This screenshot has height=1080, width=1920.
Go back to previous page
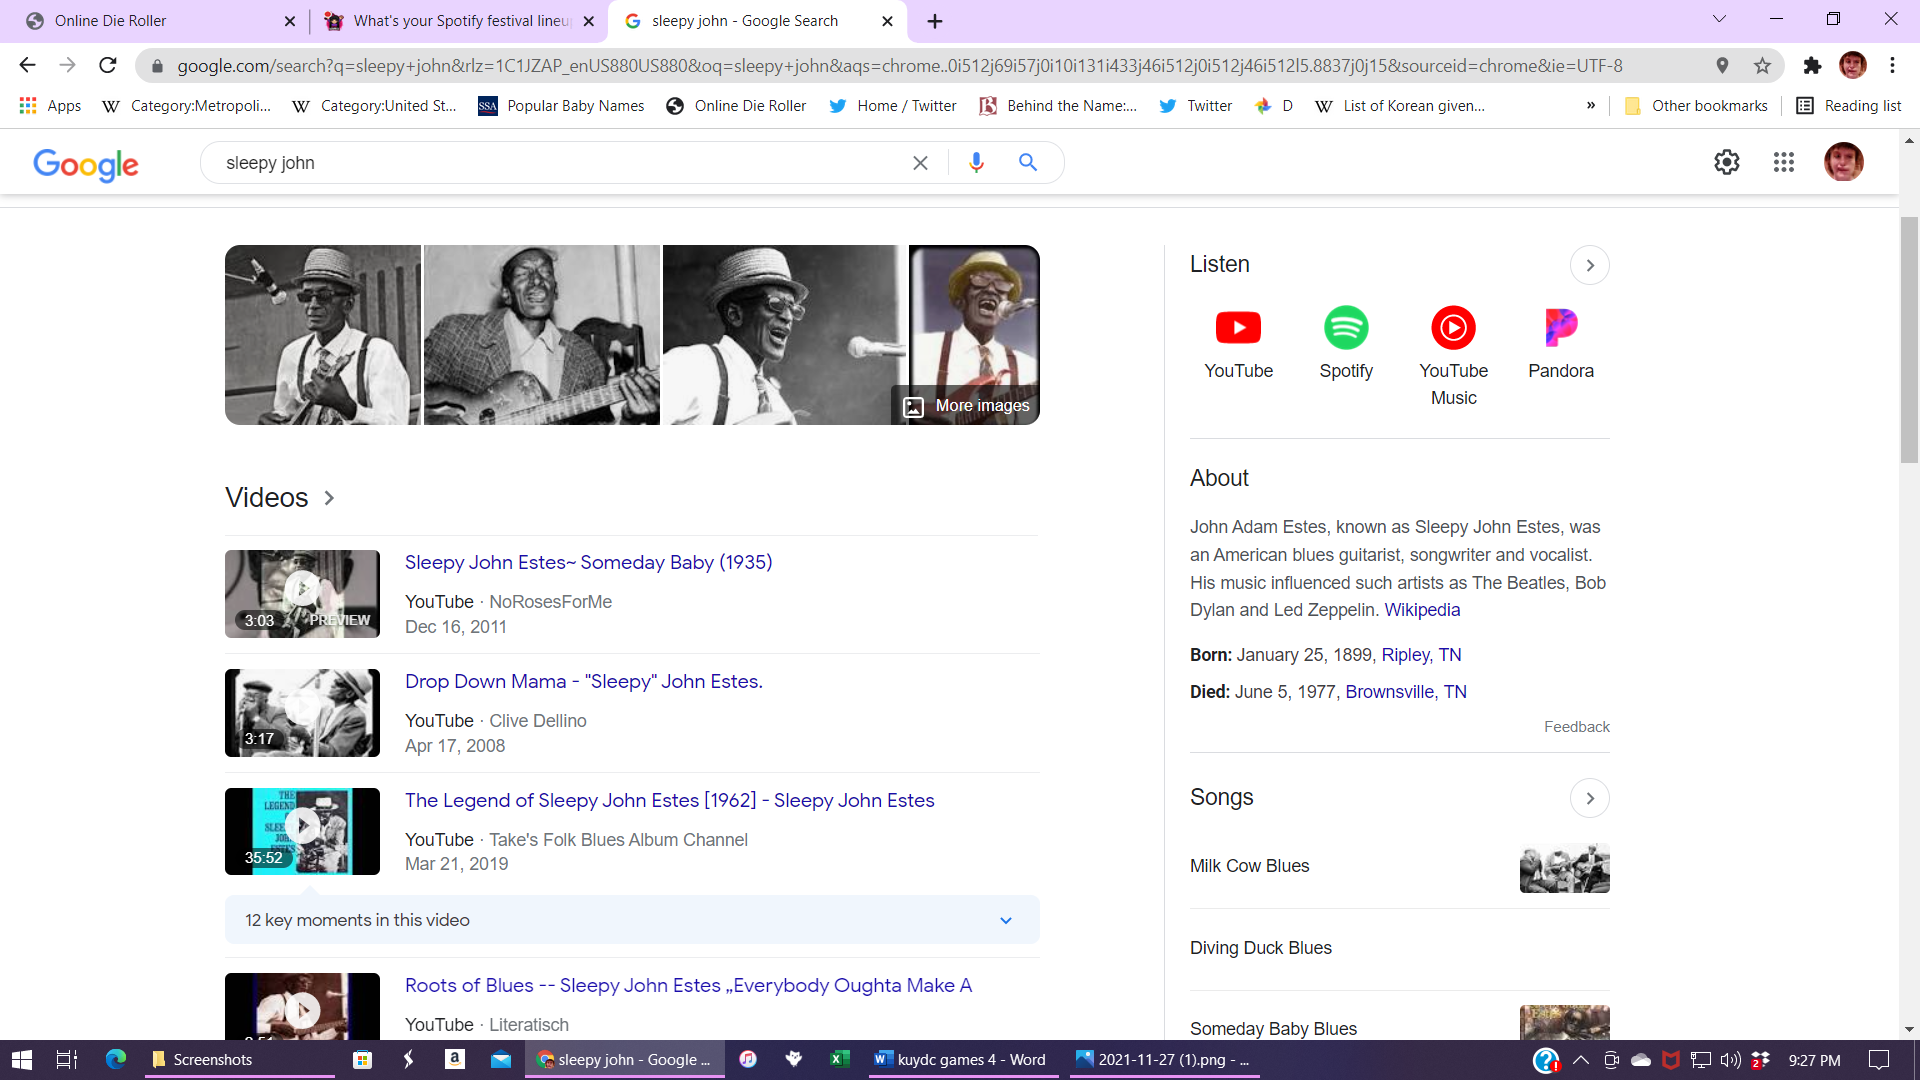click(x=27, y=65)
